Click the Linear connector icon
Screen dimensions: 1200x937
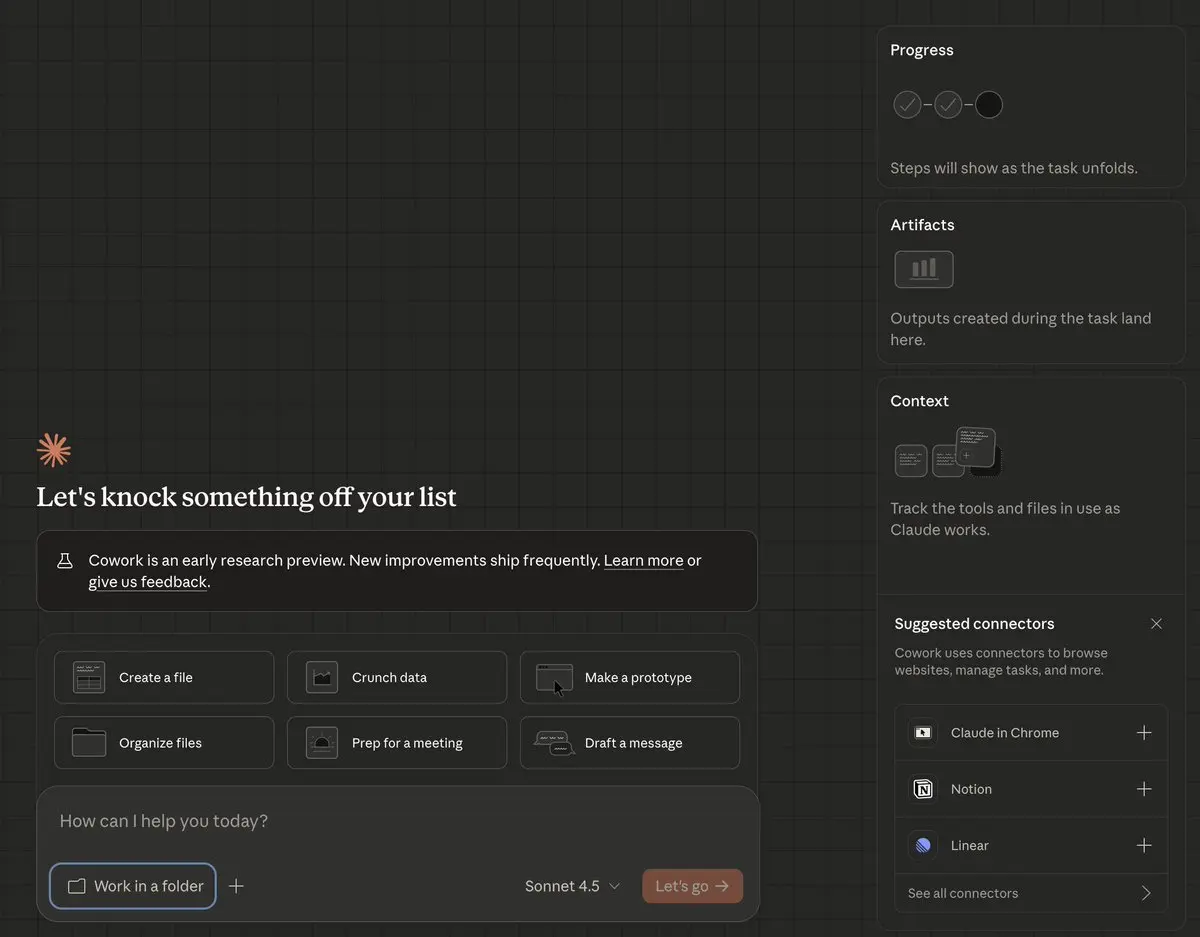click(923, 845)
